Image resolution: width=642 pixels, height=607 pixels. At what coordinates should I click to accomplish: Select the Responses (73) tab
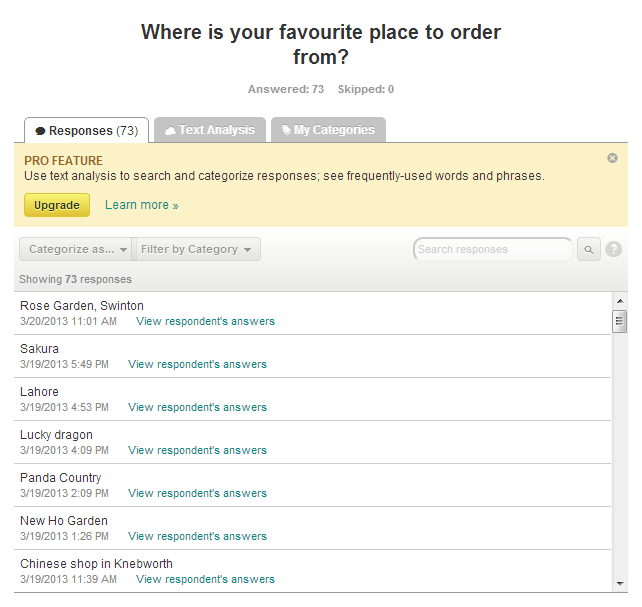click(87, 131)
